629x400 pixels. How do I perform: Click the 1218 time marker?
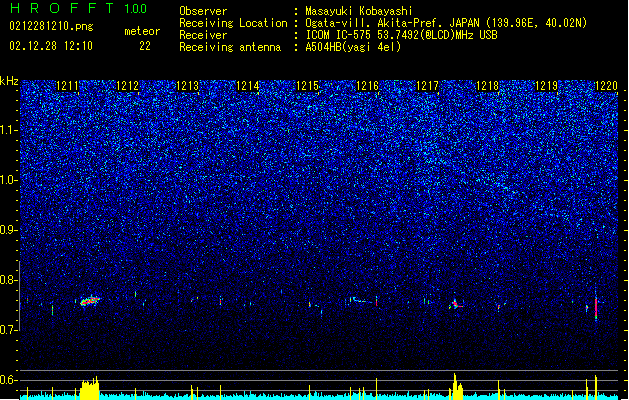pyautogui.click(x=487, y=86)
